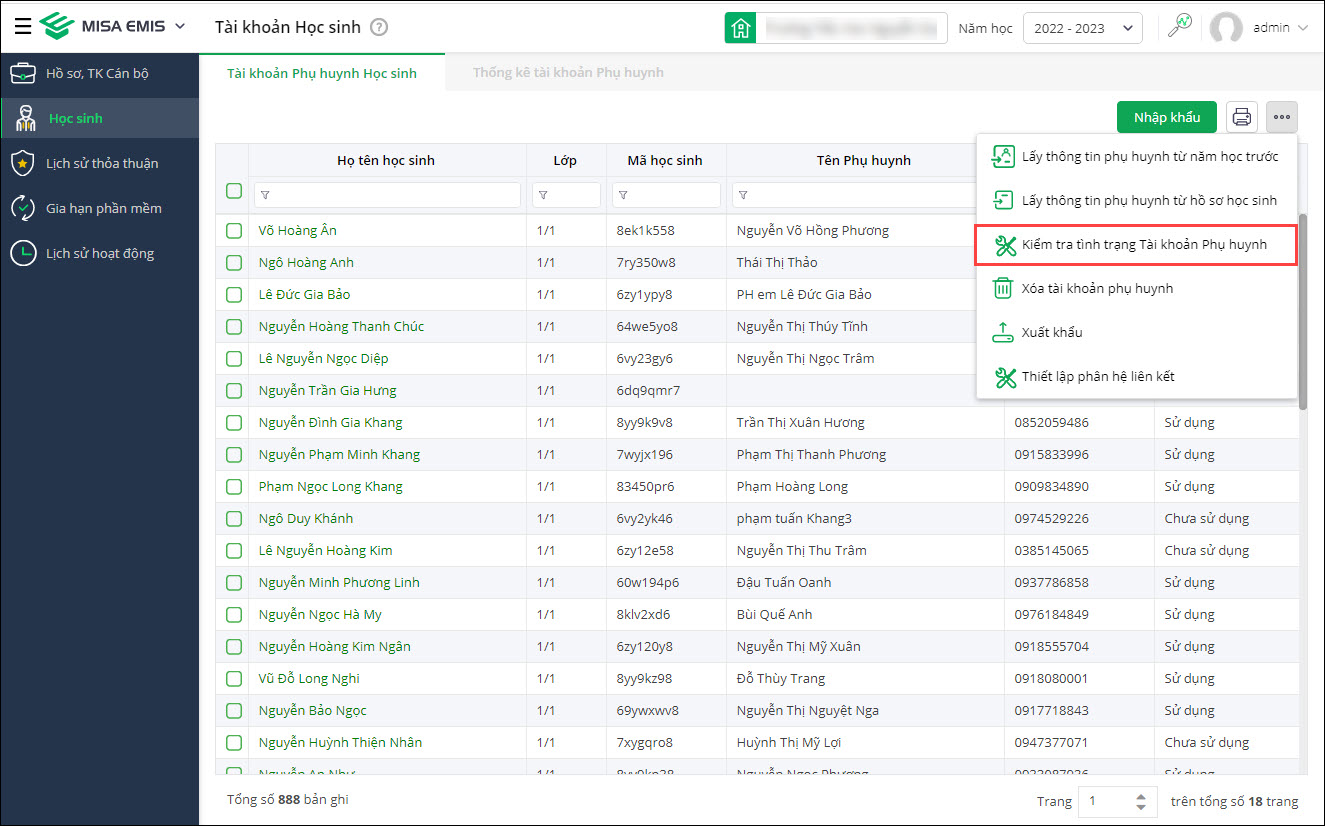Image resolution: width=1325 pixels, height=826 pixels.
Task: Open Gia hạn phần mềm in sidebar
Action: (103, 208)
